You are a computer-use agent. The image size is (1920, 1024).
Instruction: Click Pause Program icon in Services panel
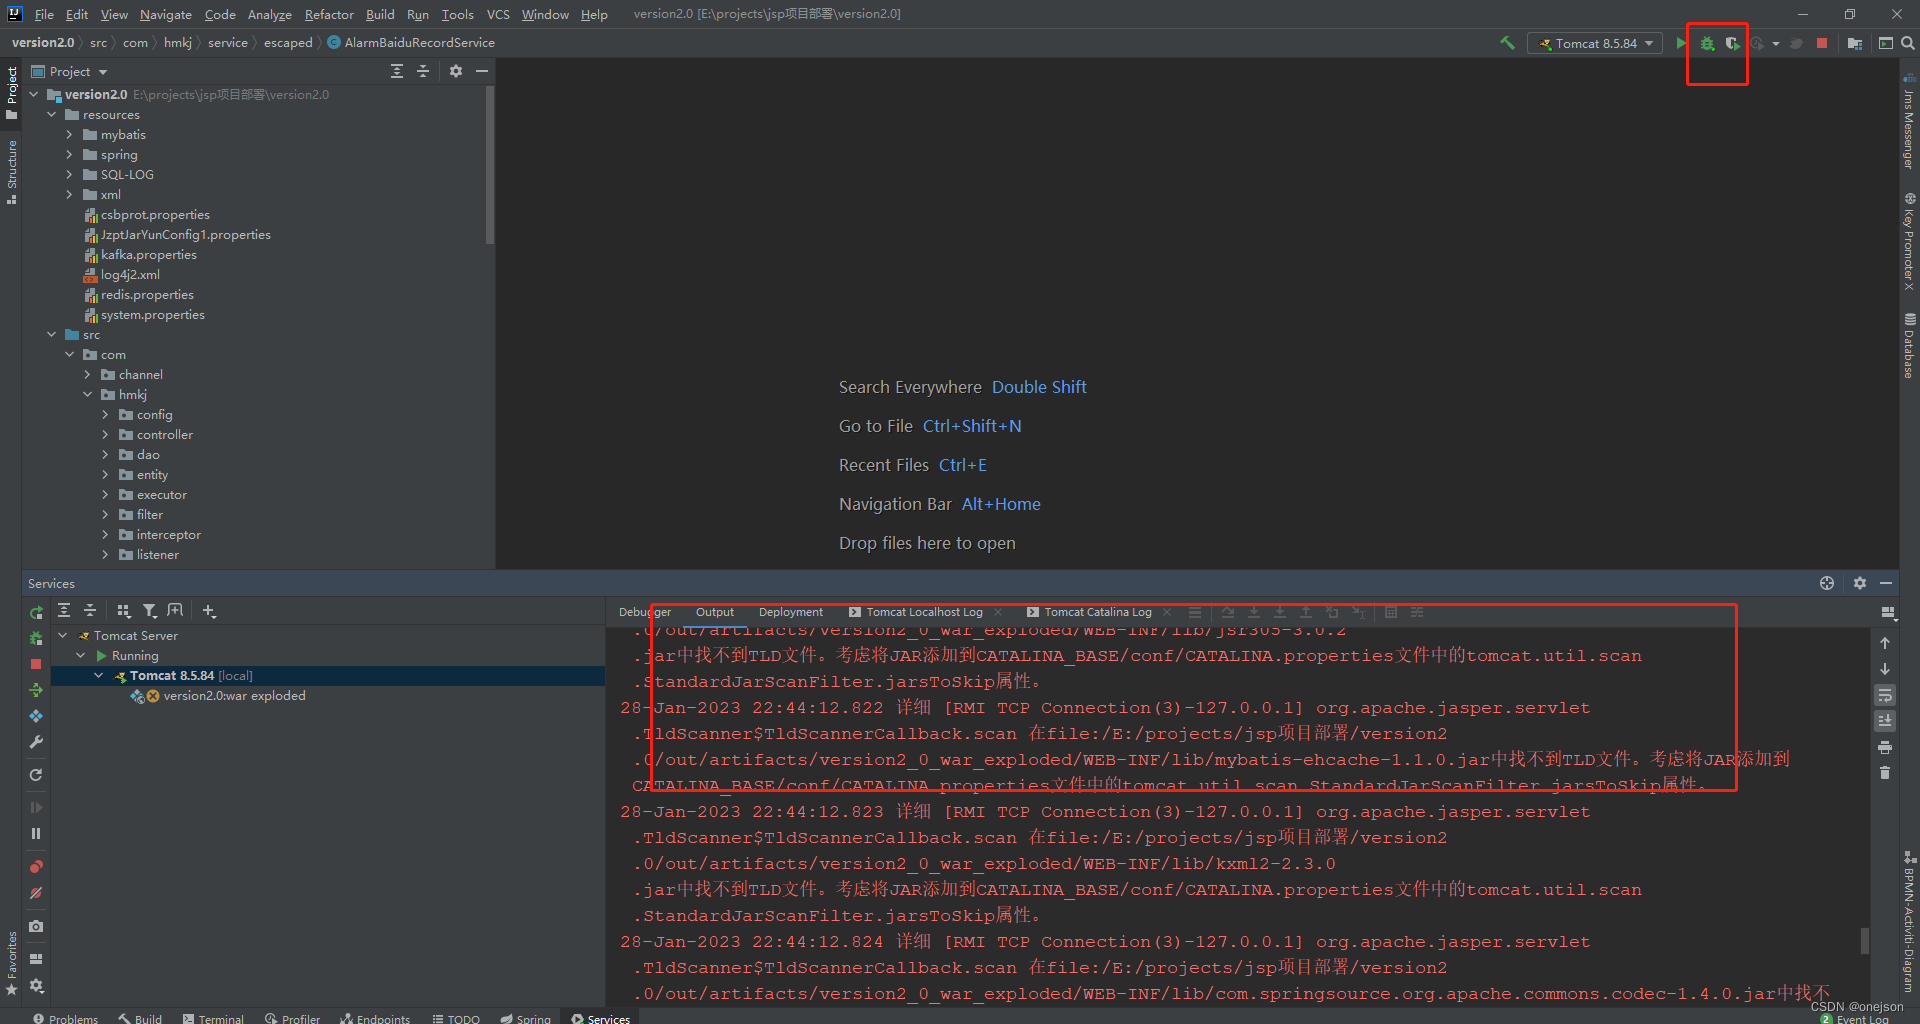[36, 833]
